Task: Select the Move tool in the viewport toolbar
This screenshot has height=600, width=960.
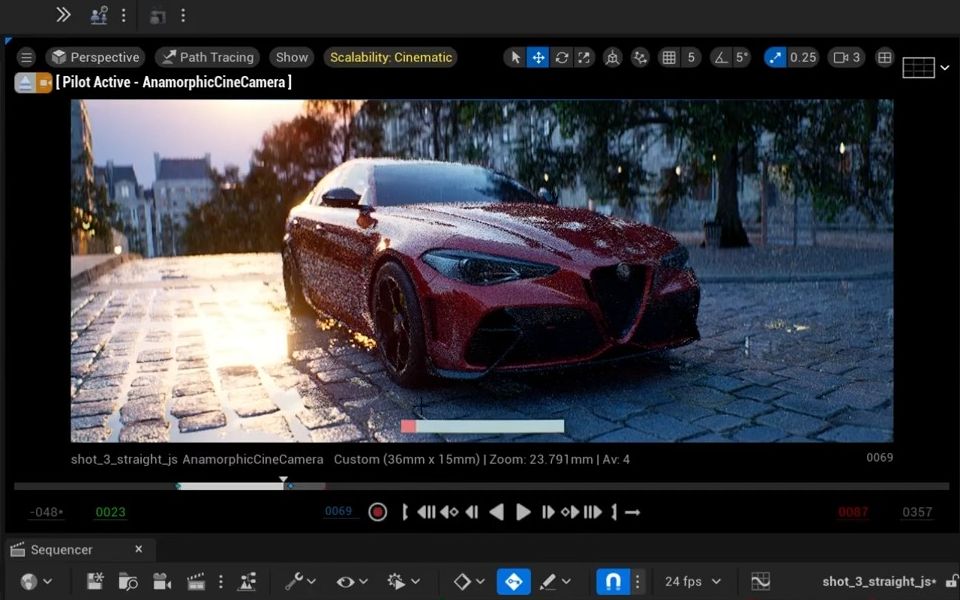Action: [538, 57]
